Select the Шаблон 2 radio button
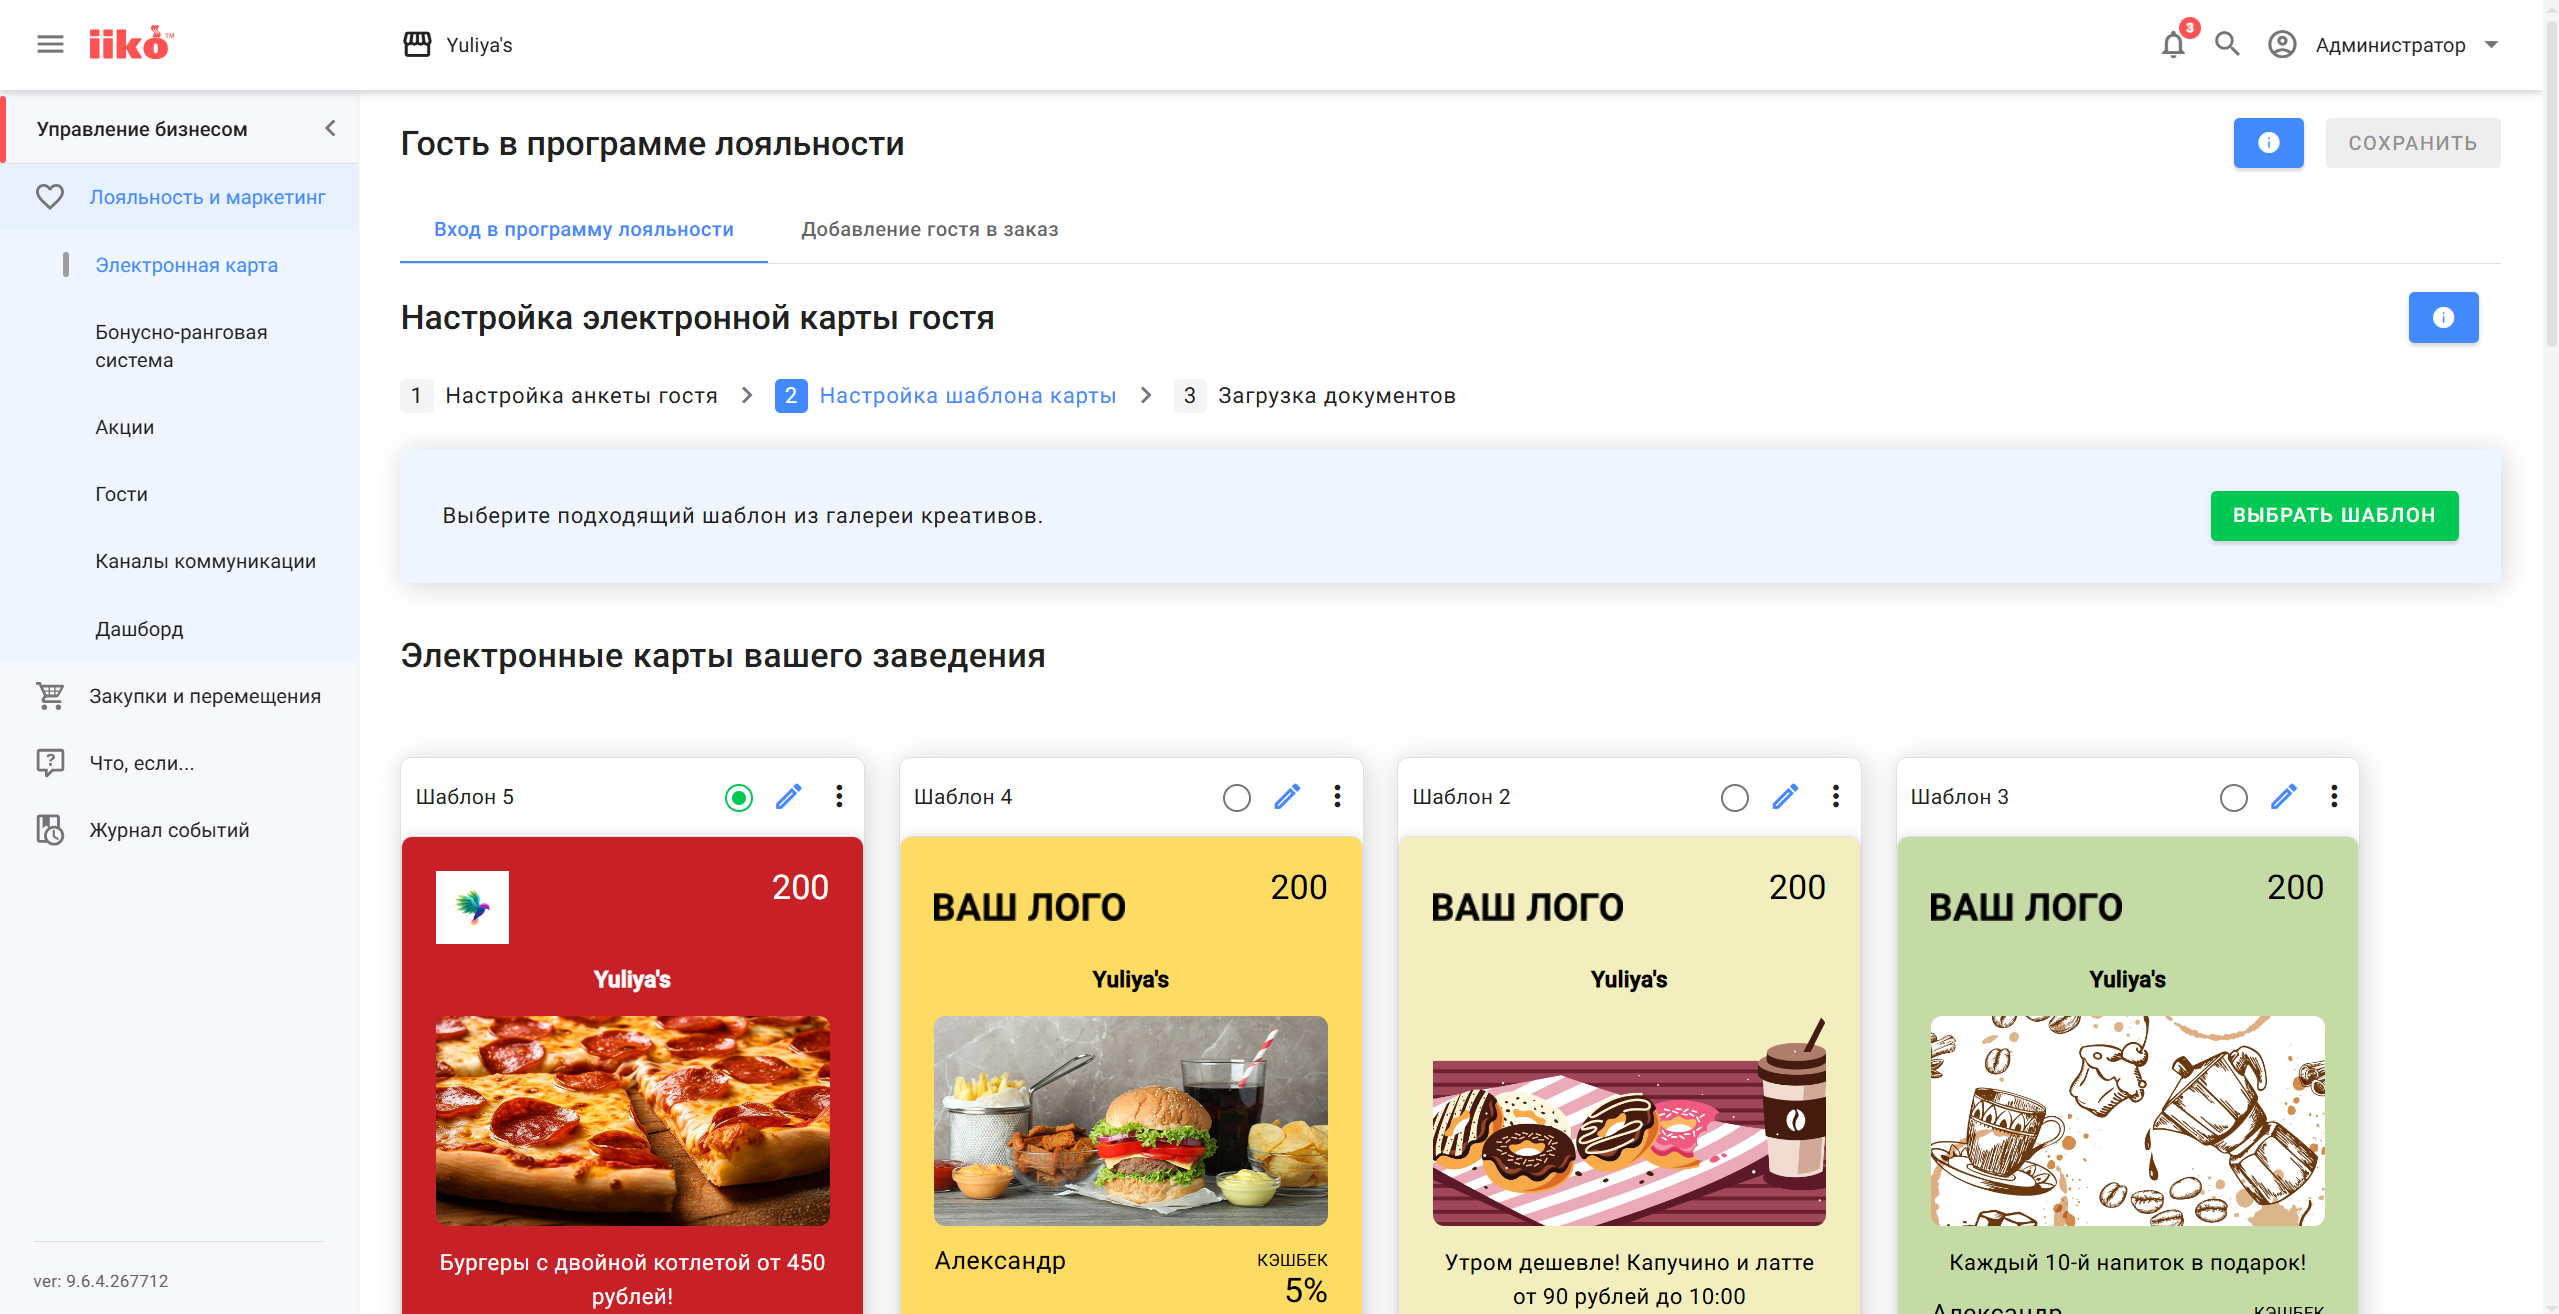This screenshot has width=2559, height=1314. 1735,797
